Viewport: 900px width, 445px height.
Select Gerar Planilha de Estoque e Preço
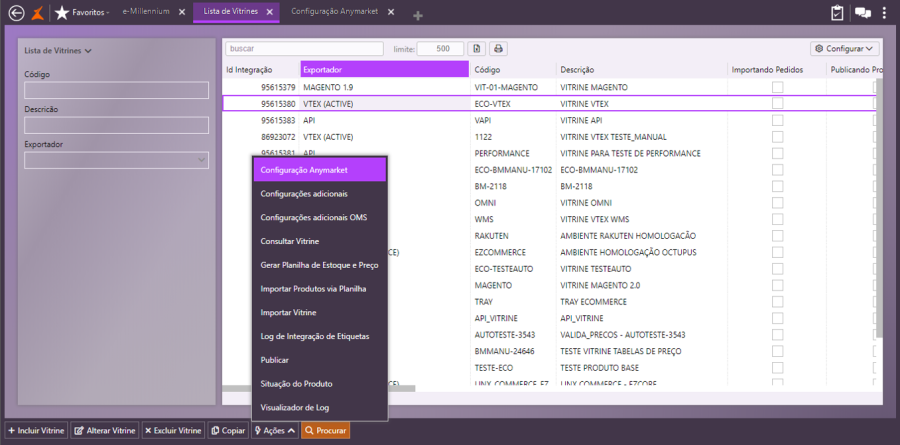click(320, 265)
